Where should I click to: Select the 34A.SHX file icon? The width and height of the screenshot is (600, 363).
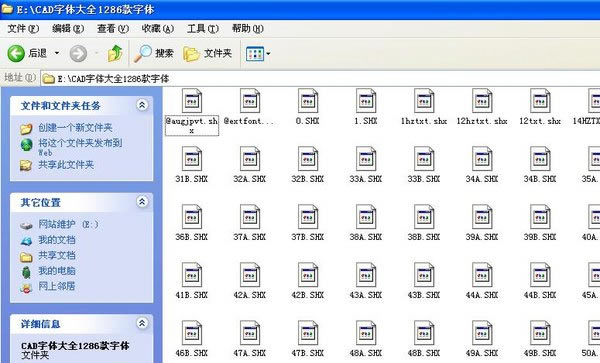[482, 159]
